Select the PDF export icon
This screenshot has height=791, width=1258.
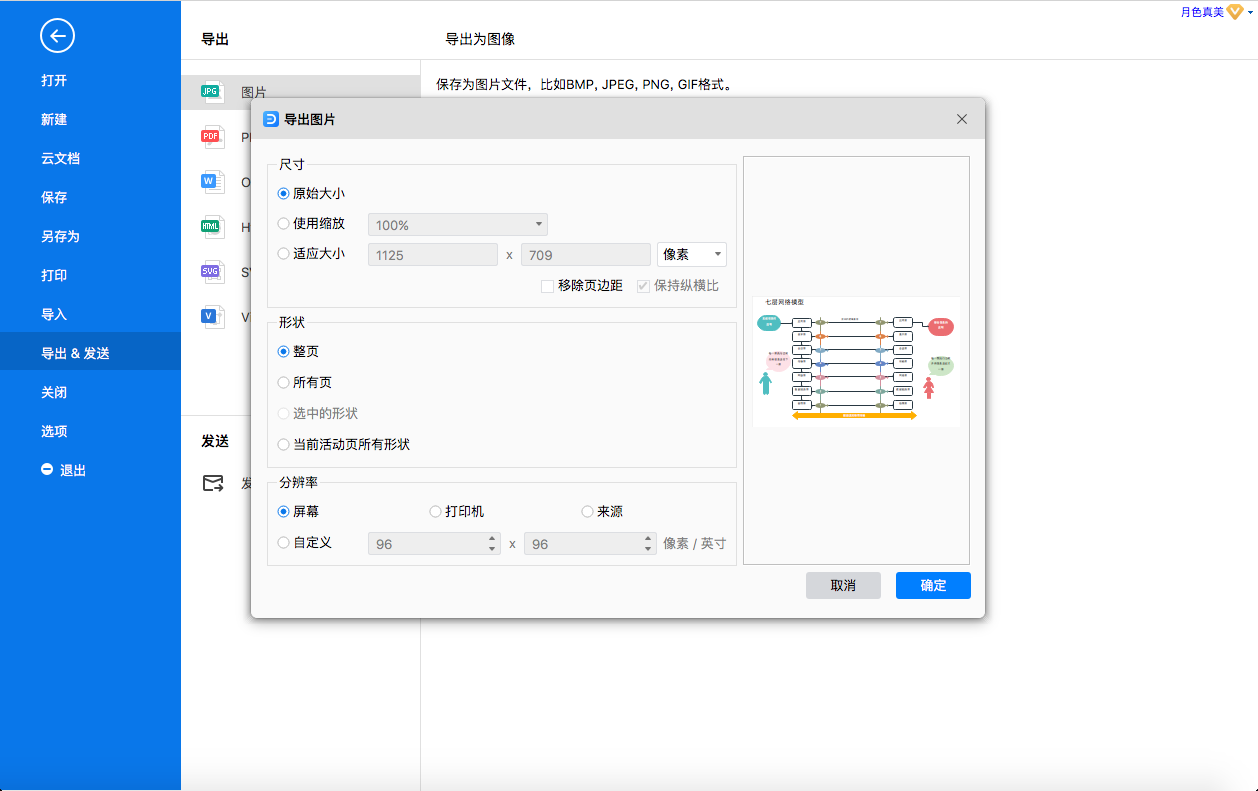[x=211, y=137]
